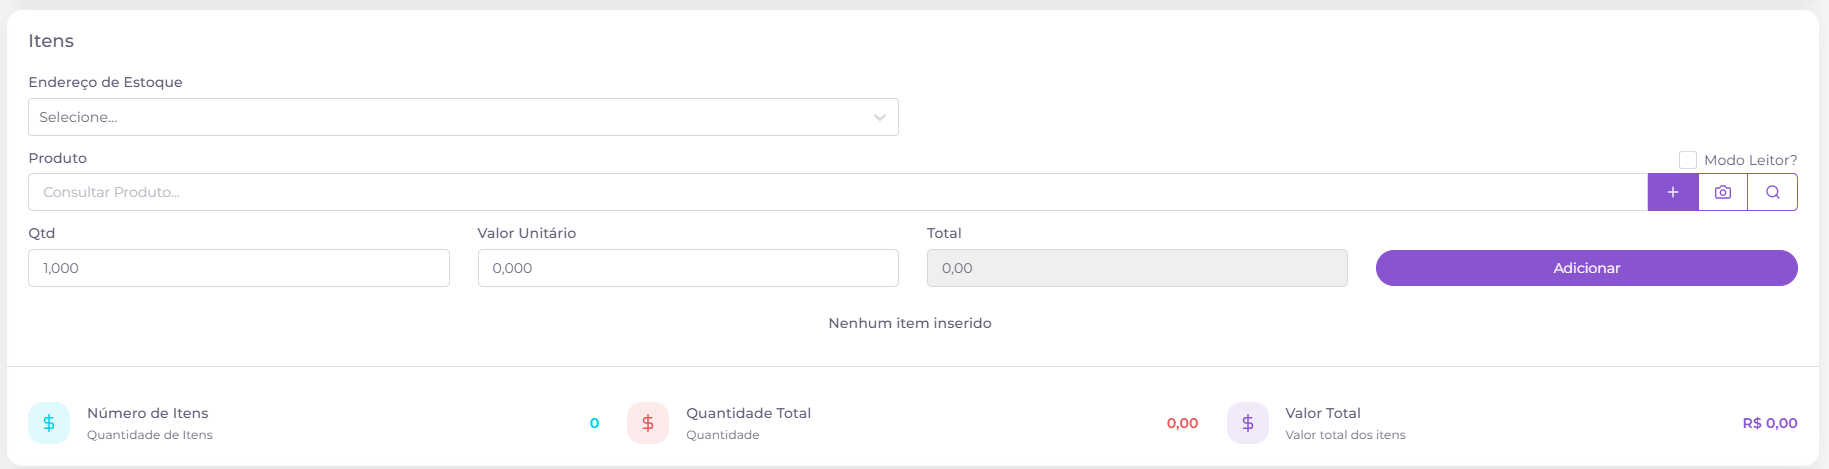Click the purple plus icon beside product field
Screen dimensions: 1829x469
pos(1673,192)
